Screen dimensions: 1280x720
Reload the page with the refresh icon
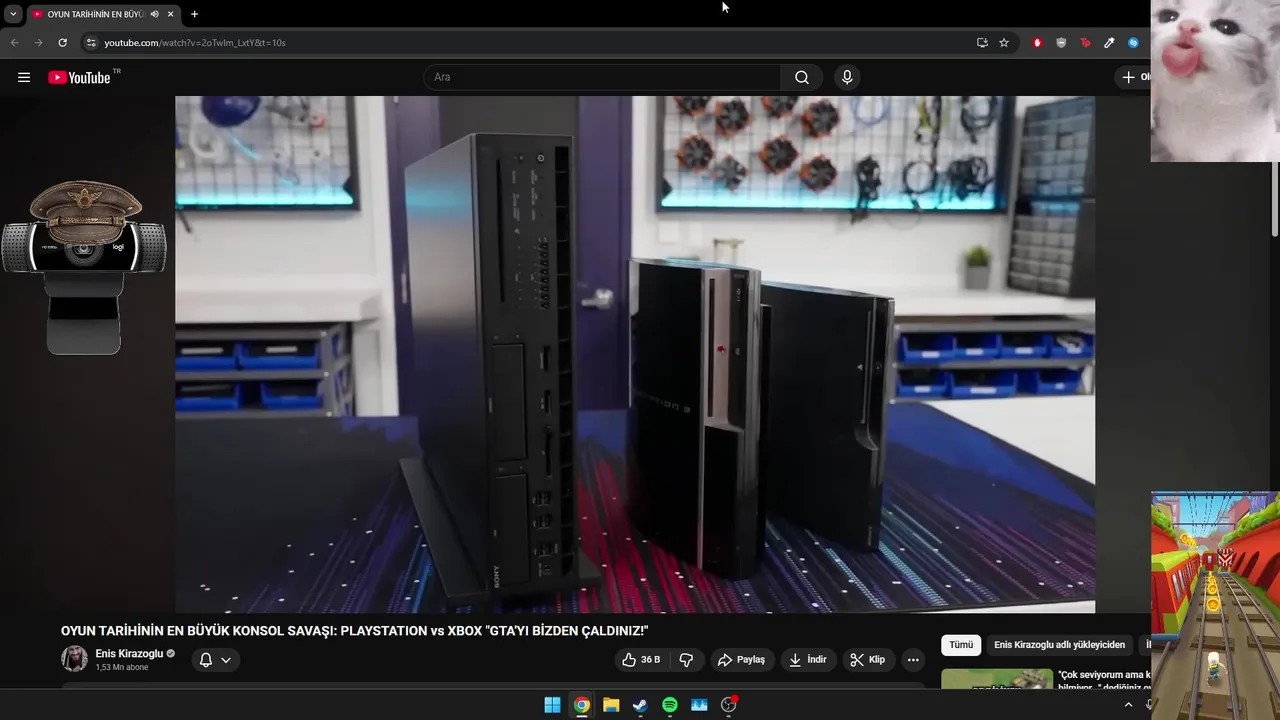point(62,43)
